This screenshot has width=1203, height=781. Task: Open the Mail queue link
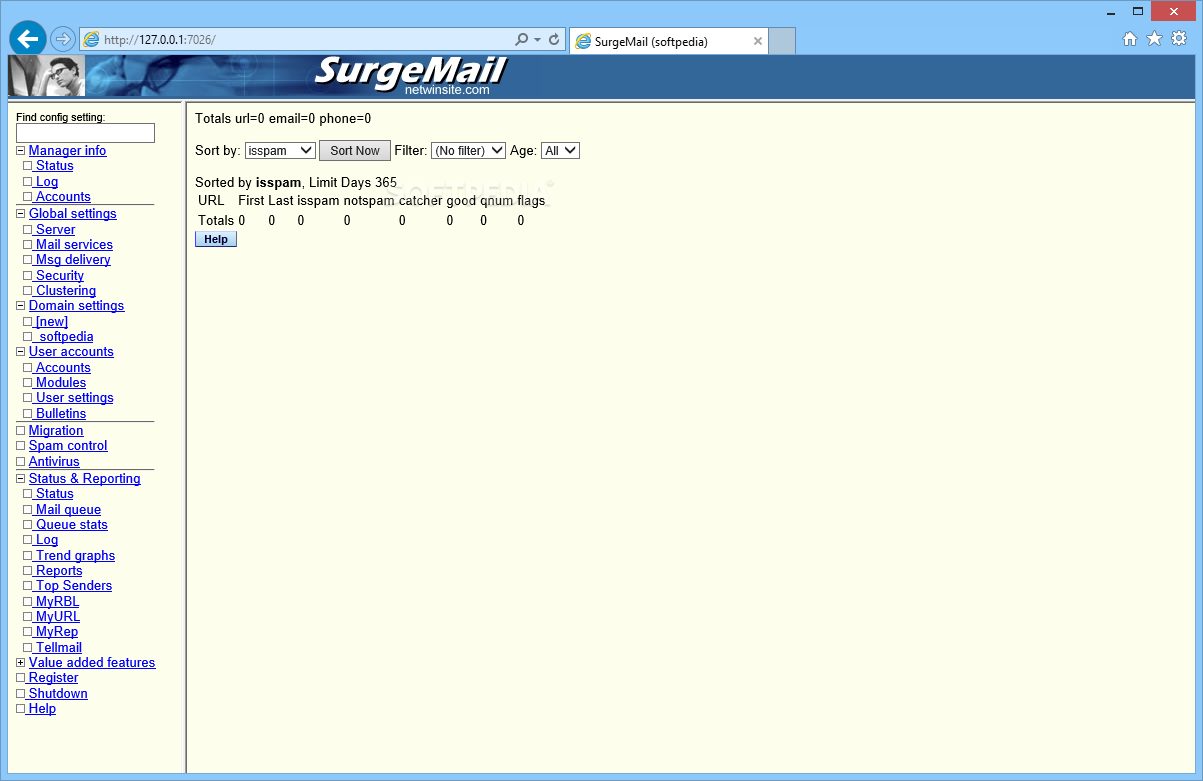[67, 510]
